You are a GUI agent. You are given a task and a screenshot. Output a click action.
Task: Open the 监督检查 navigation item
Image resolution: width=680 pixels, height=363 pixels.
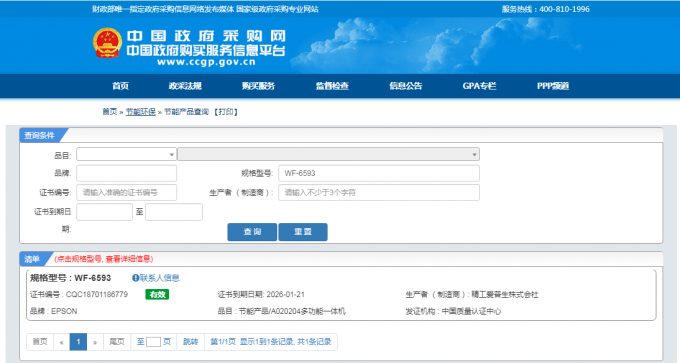coord(332,86)
